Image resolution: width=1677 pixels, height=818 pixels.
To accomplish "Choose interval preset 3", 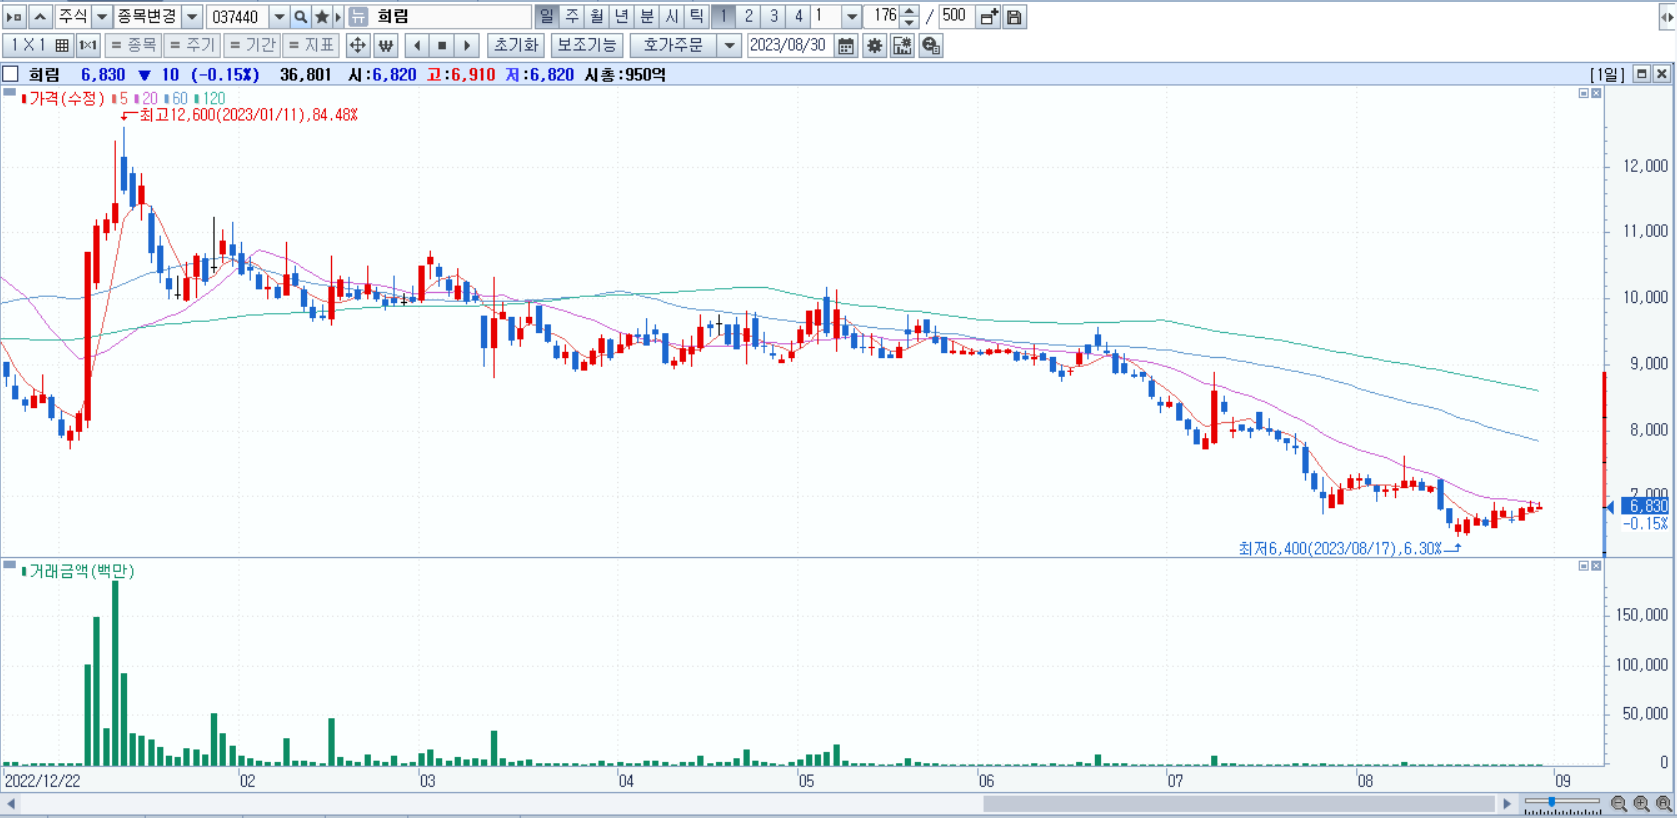I will pyautogui.click(x=773, y=16).
